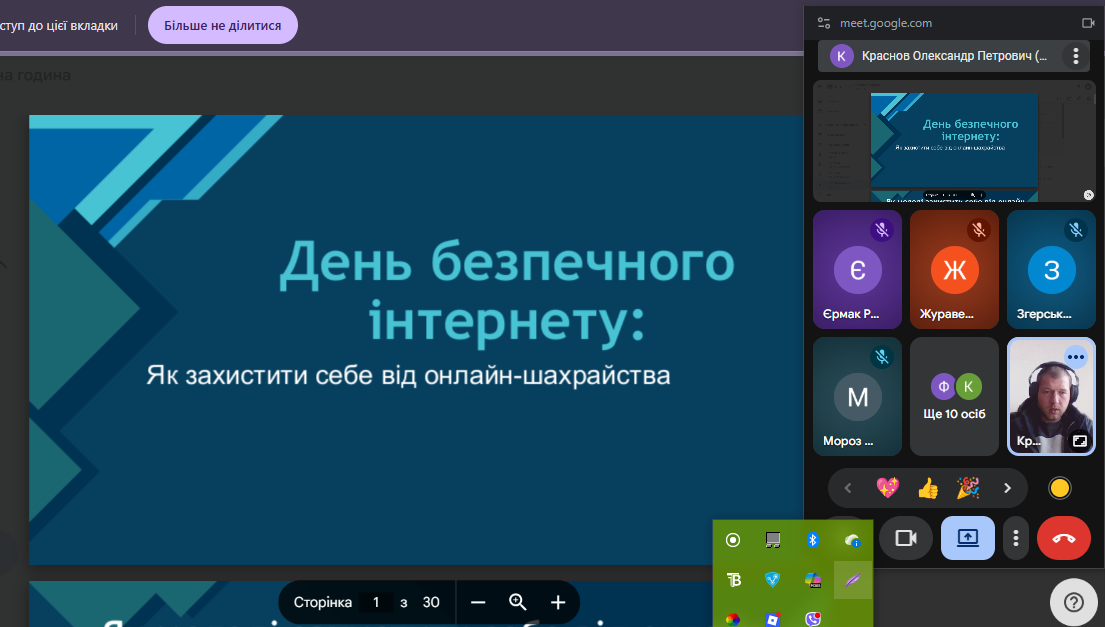Toggle the camera in the Meet toolbar
Screen dimensions: 1105x627
[x=905, y=538]
